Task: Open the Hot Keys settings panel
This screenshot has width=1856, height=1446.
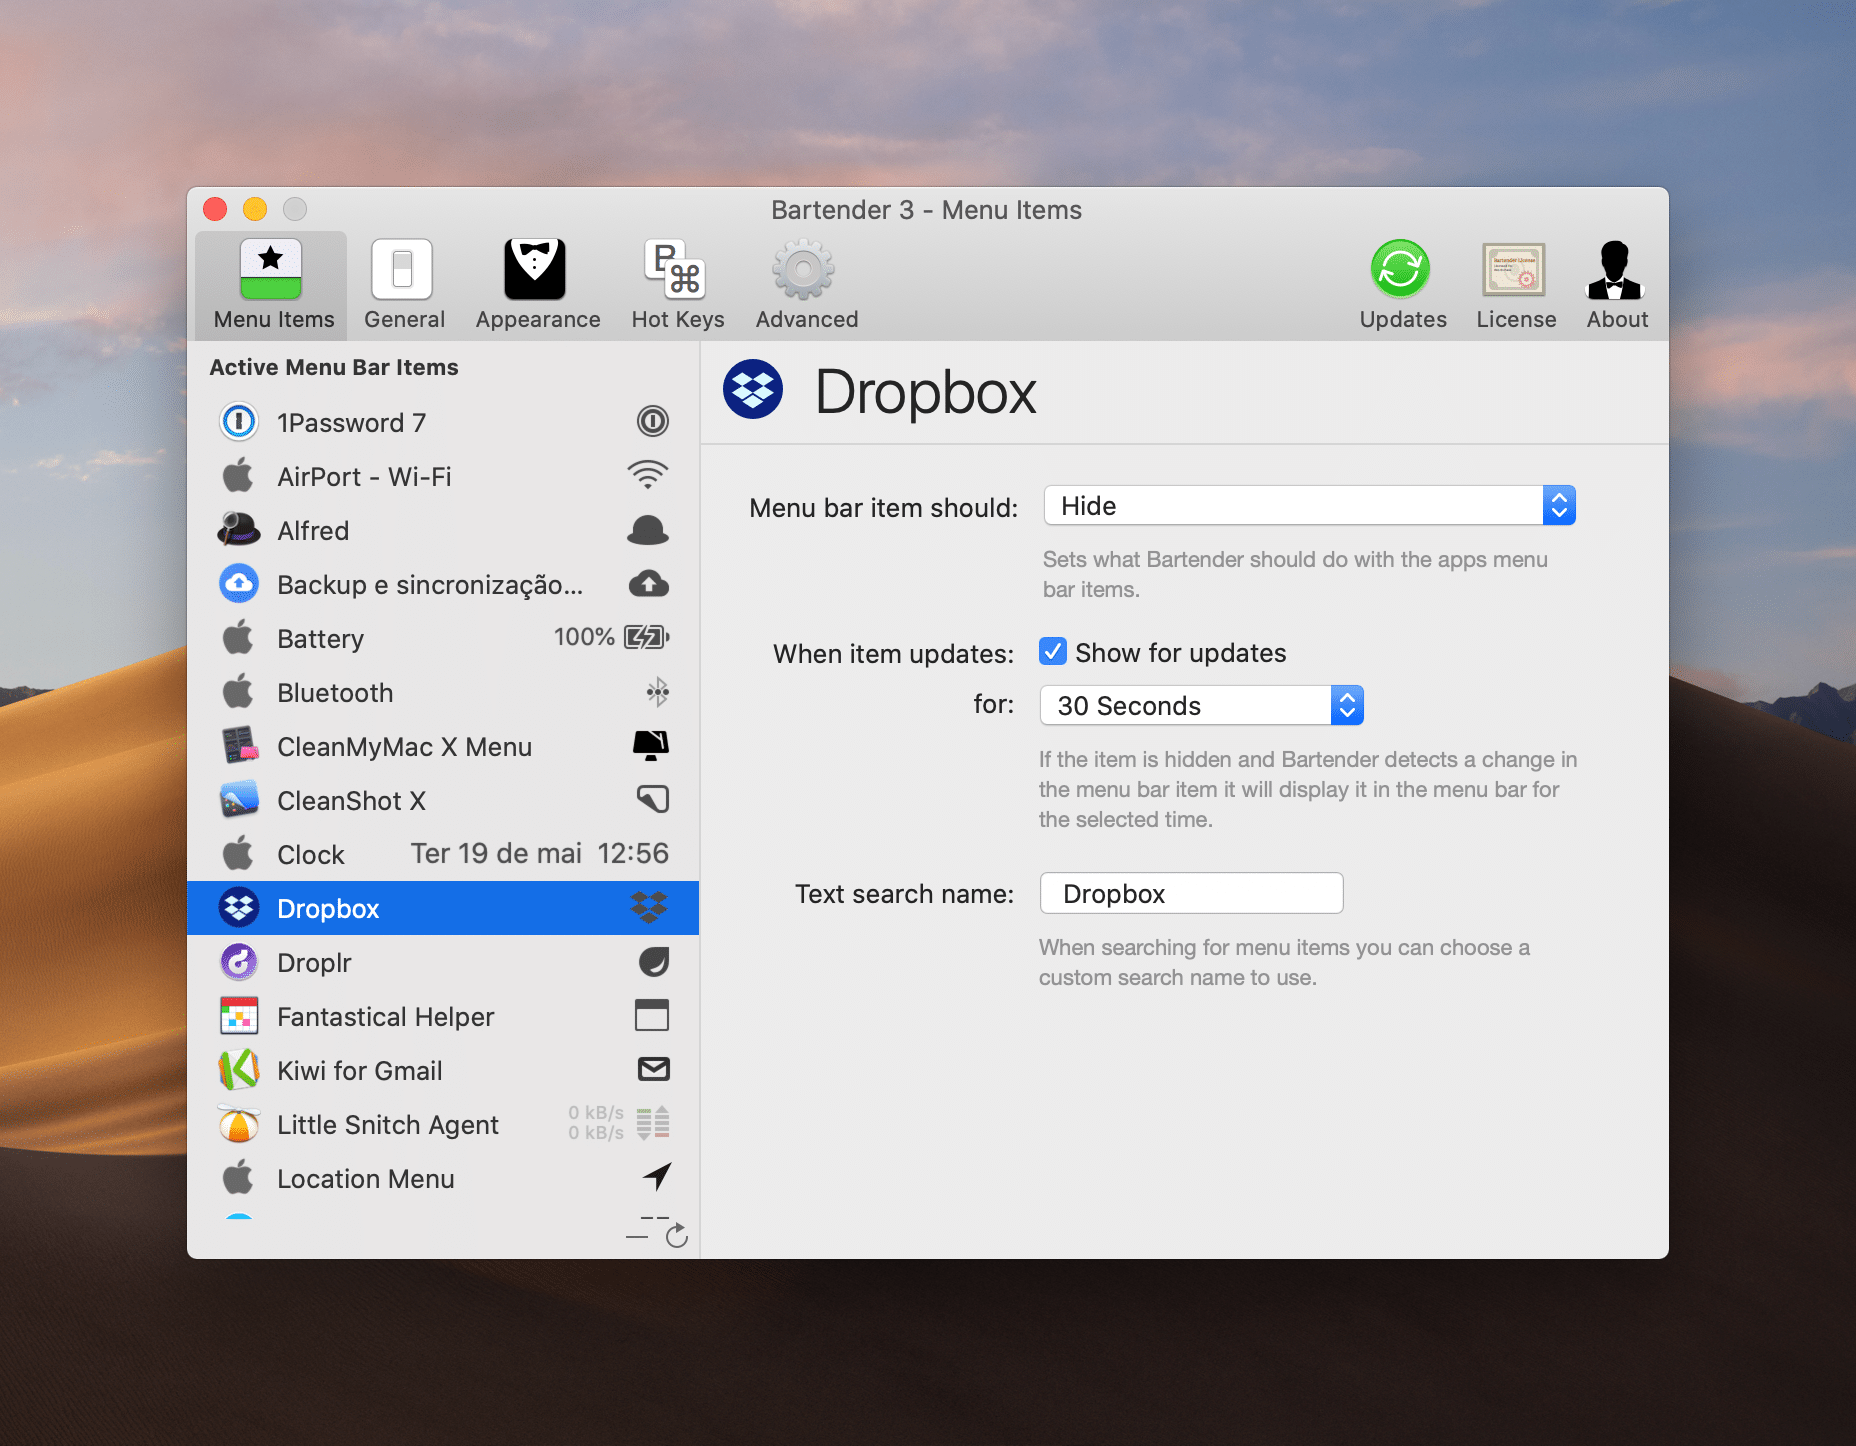Action: [x=677, y=283]
